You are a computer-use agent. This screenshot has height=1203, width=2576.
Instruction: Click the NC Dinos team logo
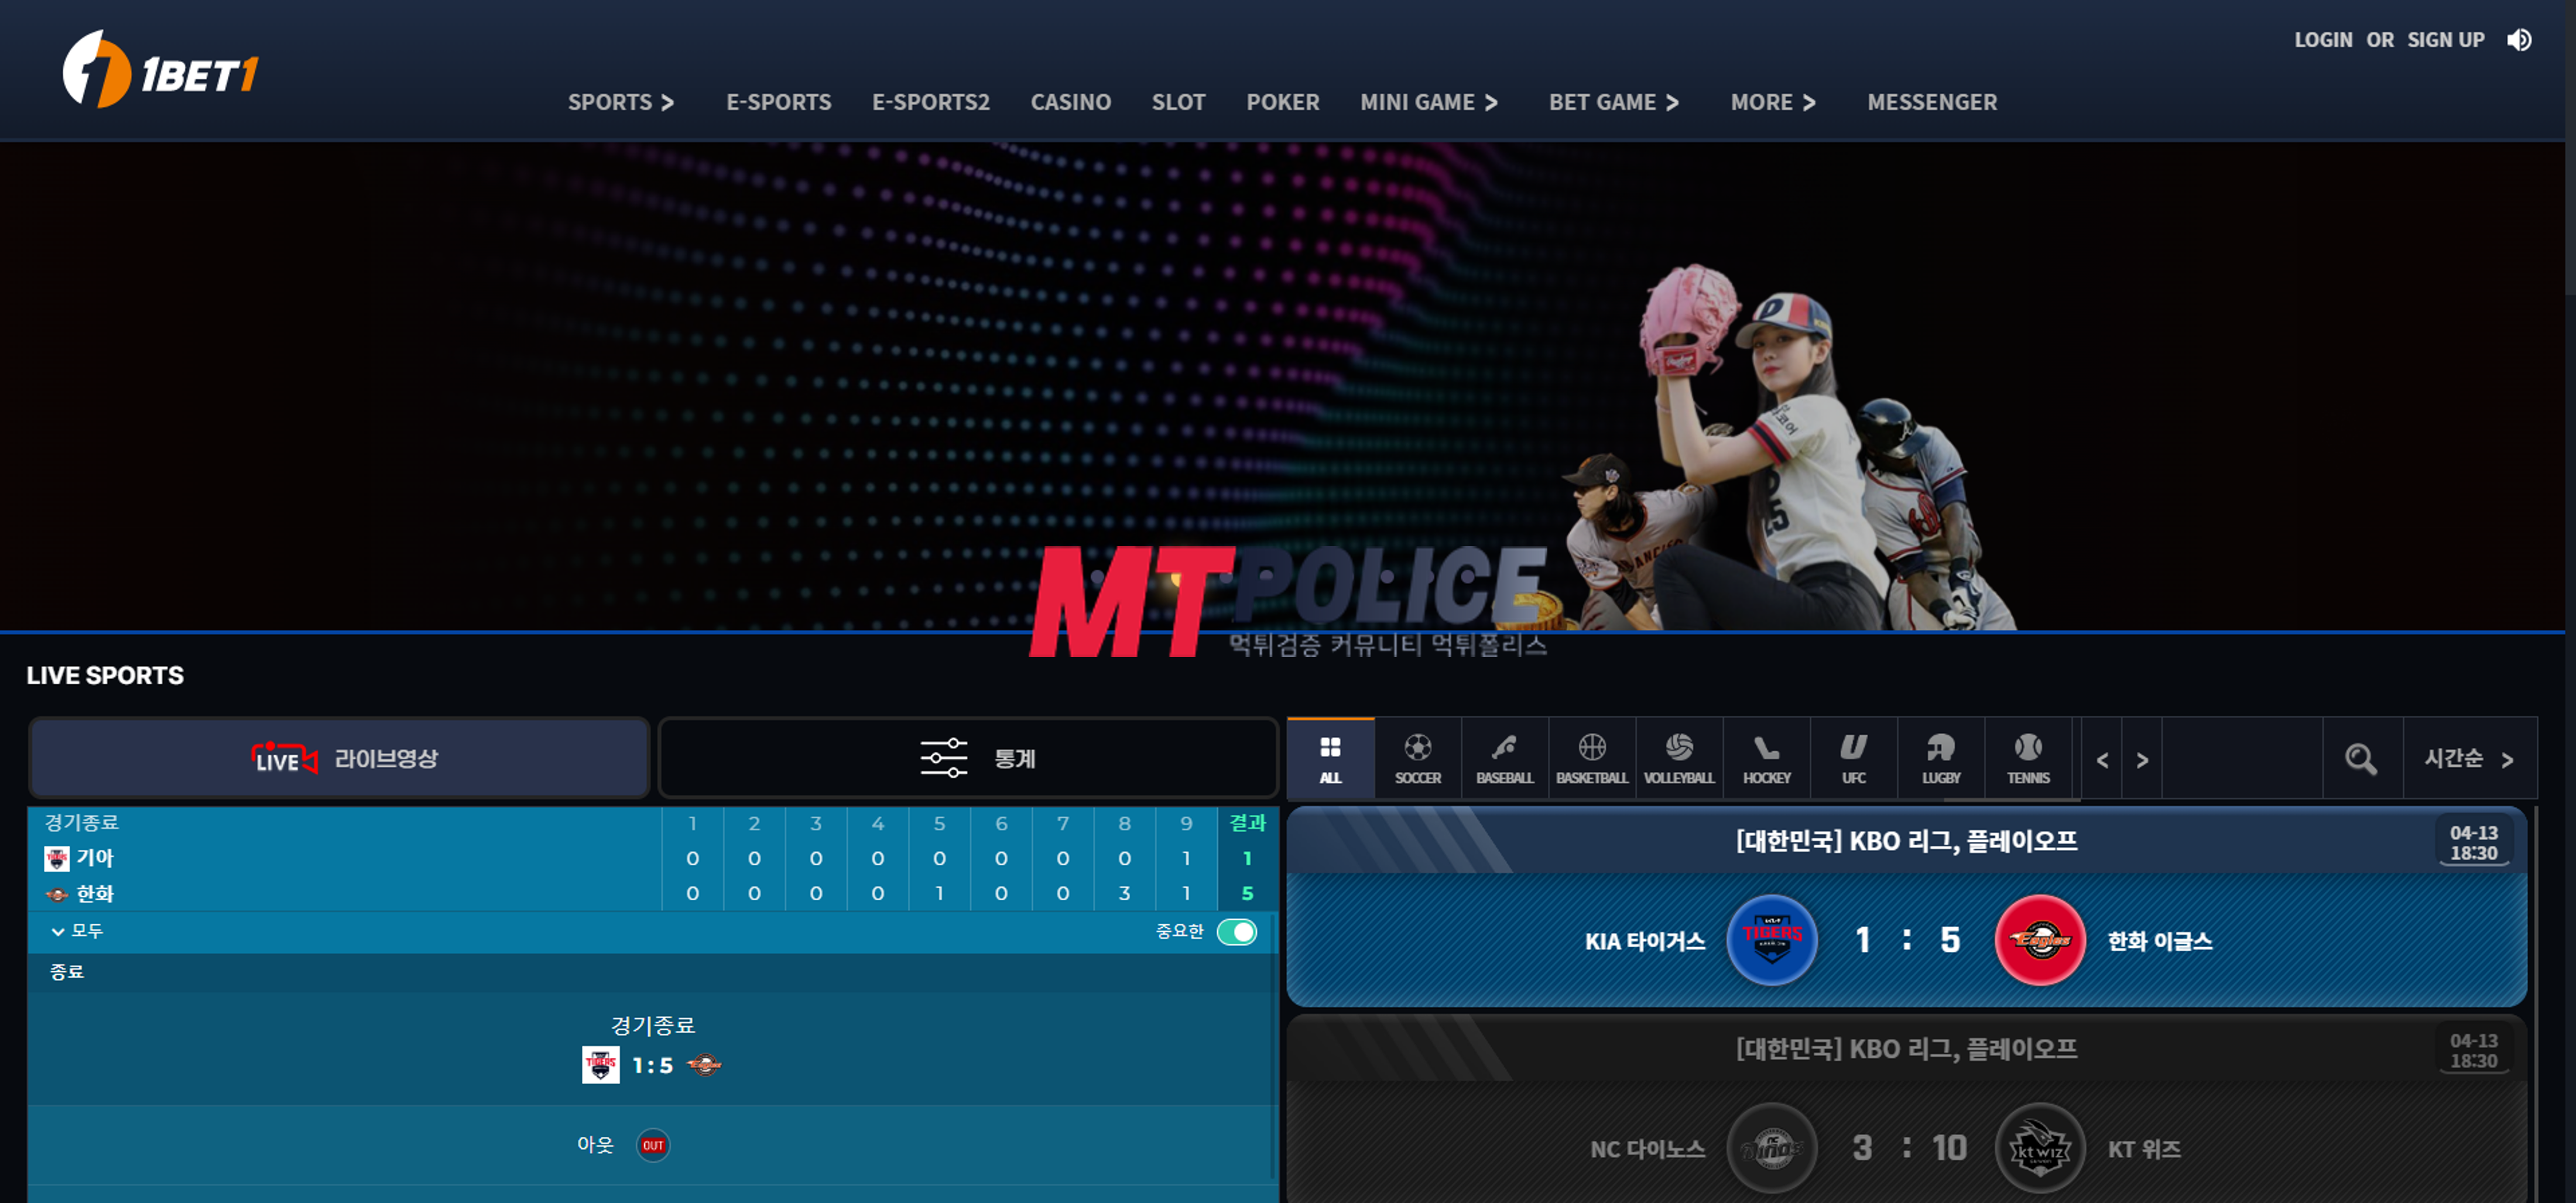click(1772, 1148)
